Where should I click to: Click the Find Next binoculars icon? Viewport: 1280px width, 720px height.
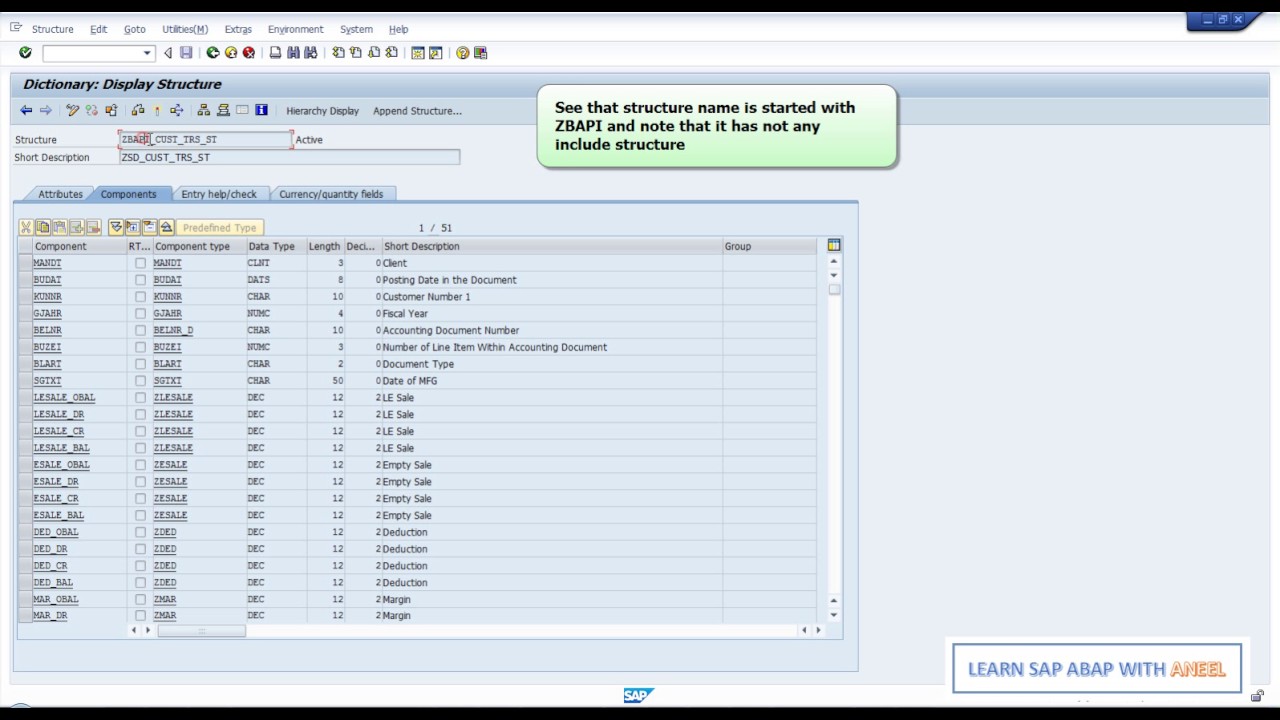point(311,53)
